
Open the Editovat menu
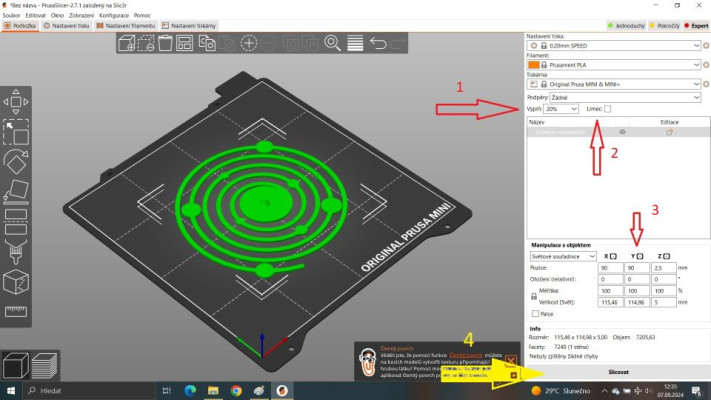[35, 15]
